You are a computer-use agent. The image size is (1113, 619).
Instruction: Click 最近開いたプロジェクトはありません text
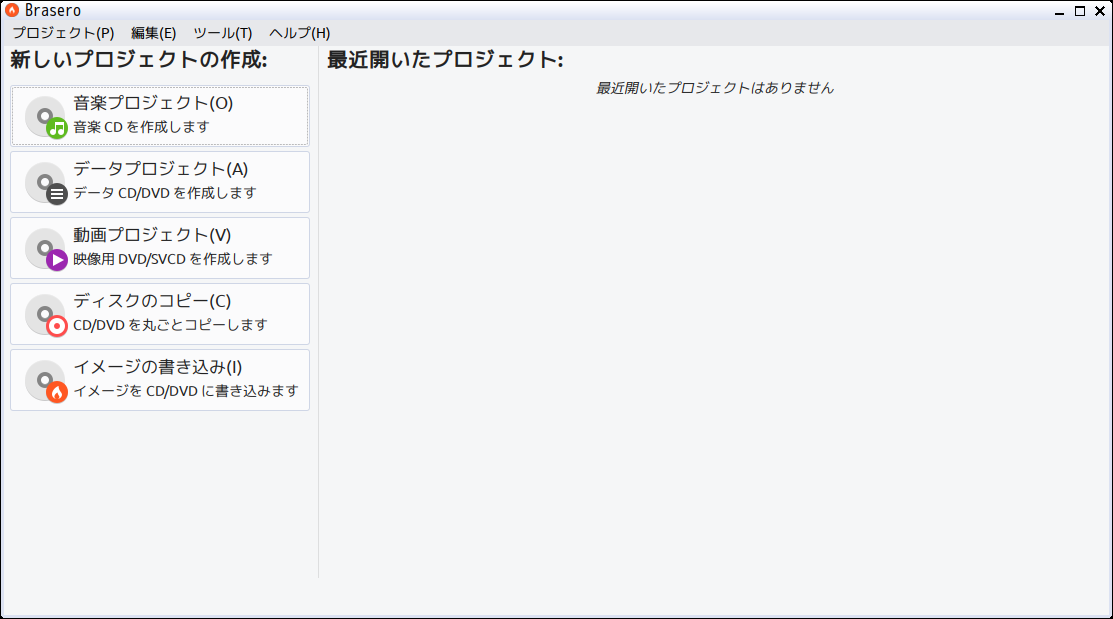714,88
